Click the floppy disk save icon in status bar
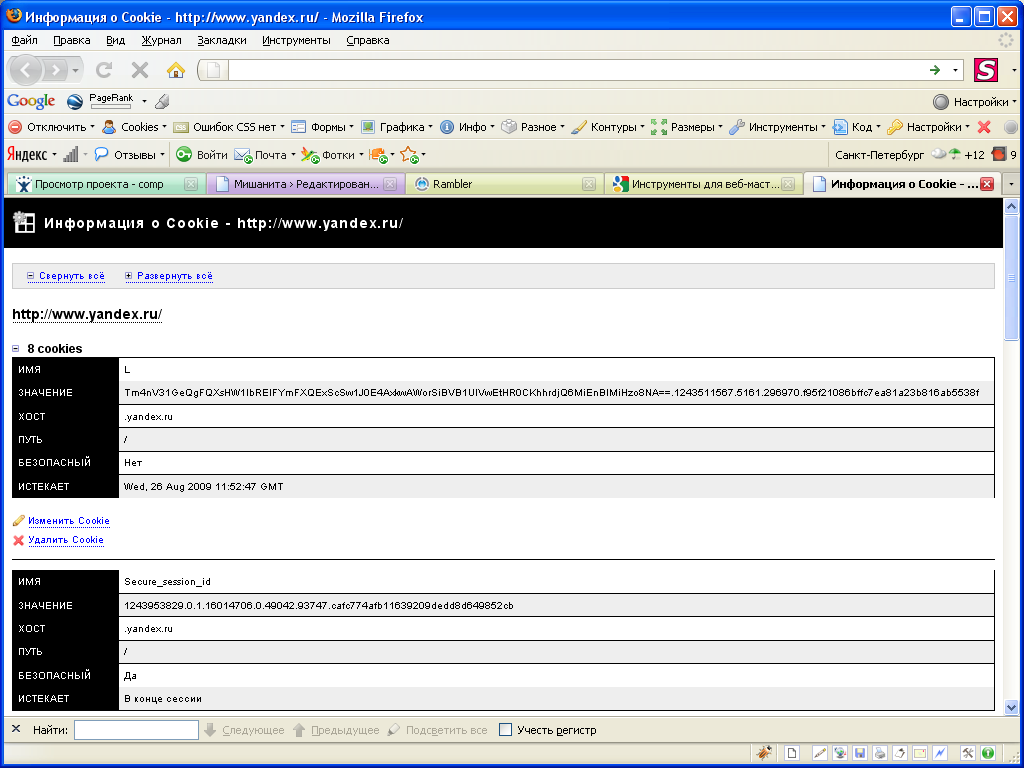The width and height of the screenshot is (1024, 768). (859, 753)
